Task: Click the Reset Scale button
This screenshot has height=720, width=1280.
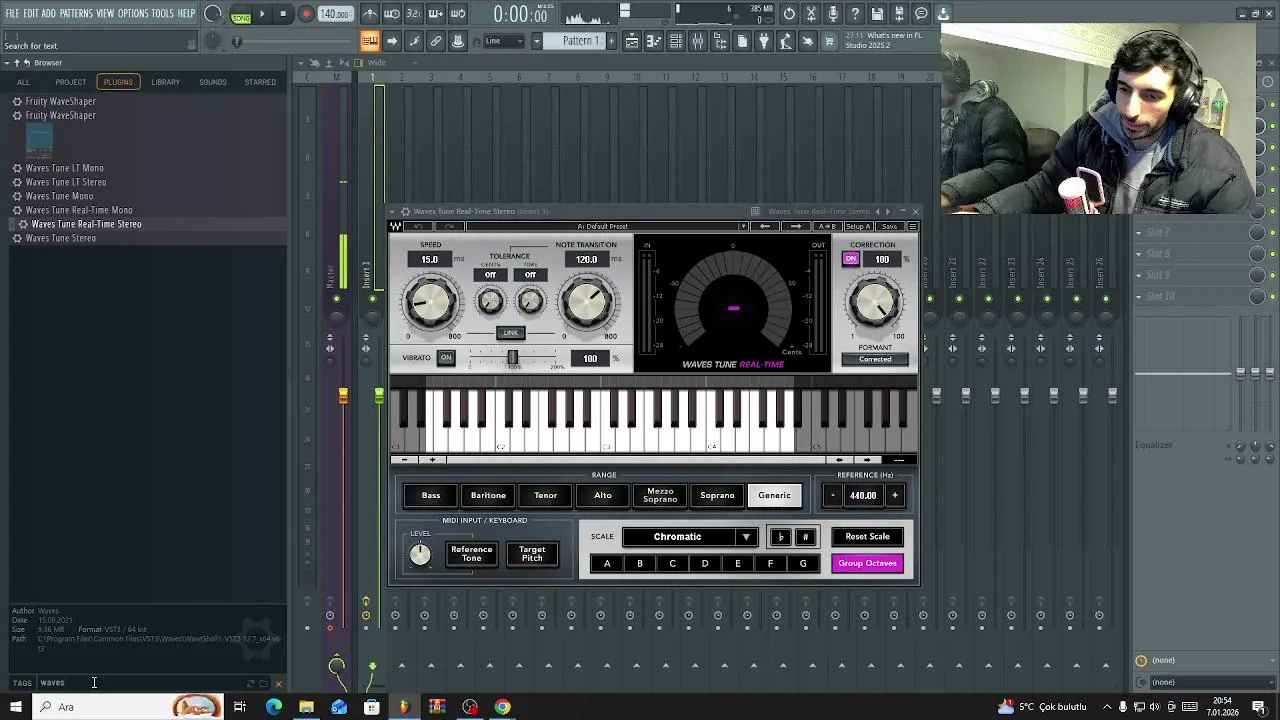Action: point(867,537)
